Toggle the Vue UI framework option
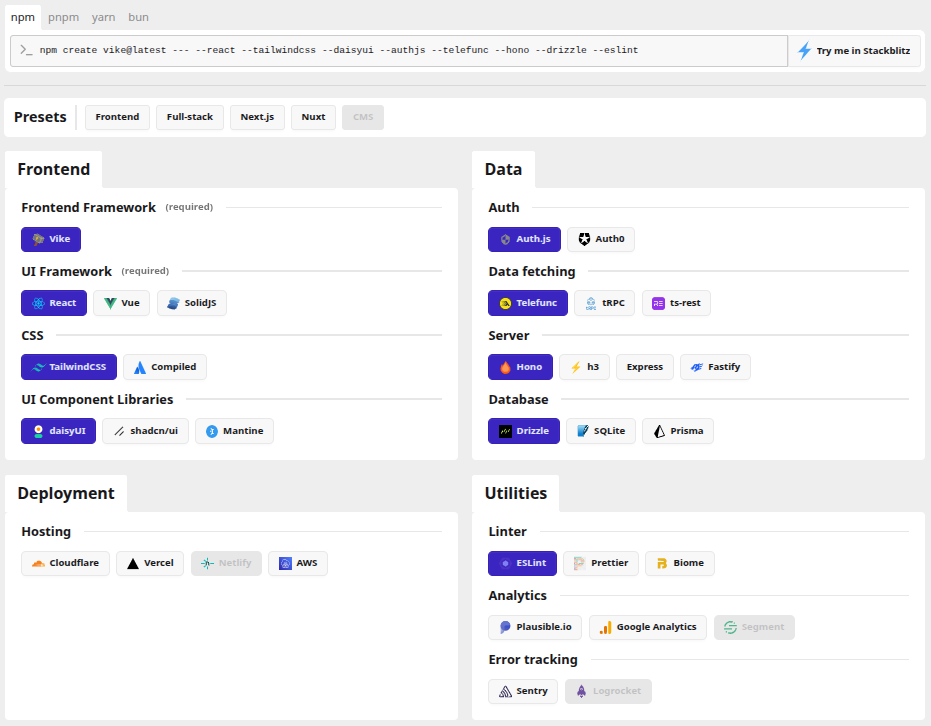 (121, 303)
